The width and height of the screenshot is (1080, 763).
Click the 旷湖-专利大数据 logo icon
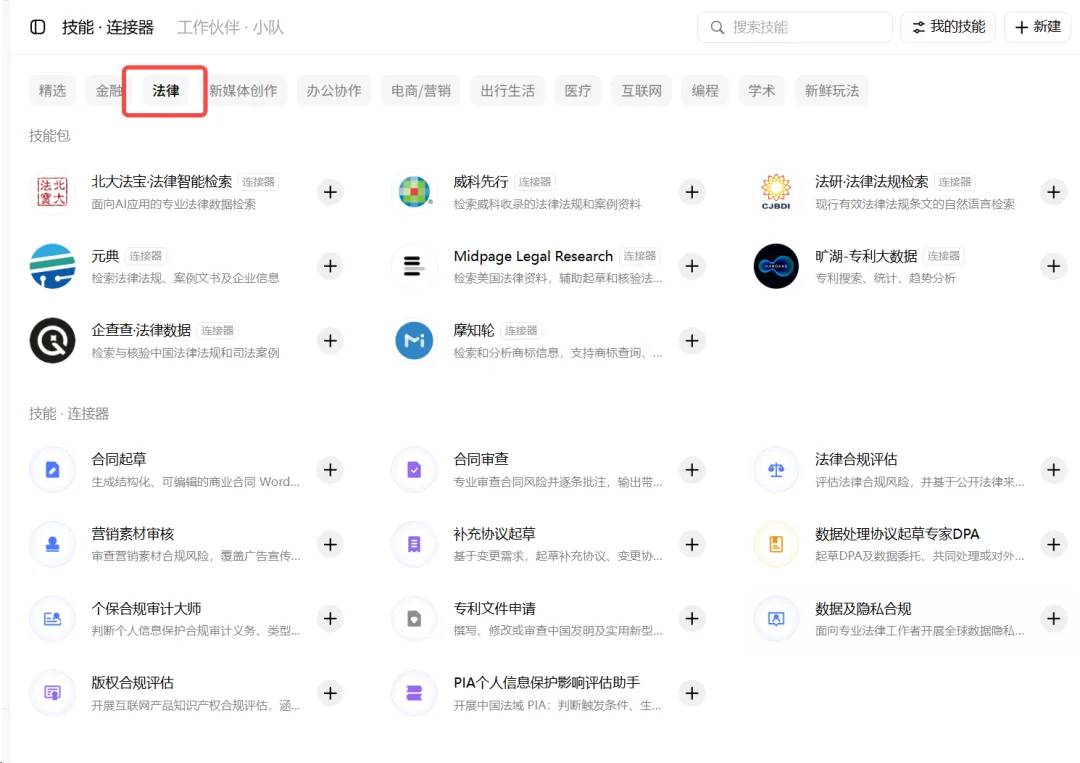pos(776,266)
